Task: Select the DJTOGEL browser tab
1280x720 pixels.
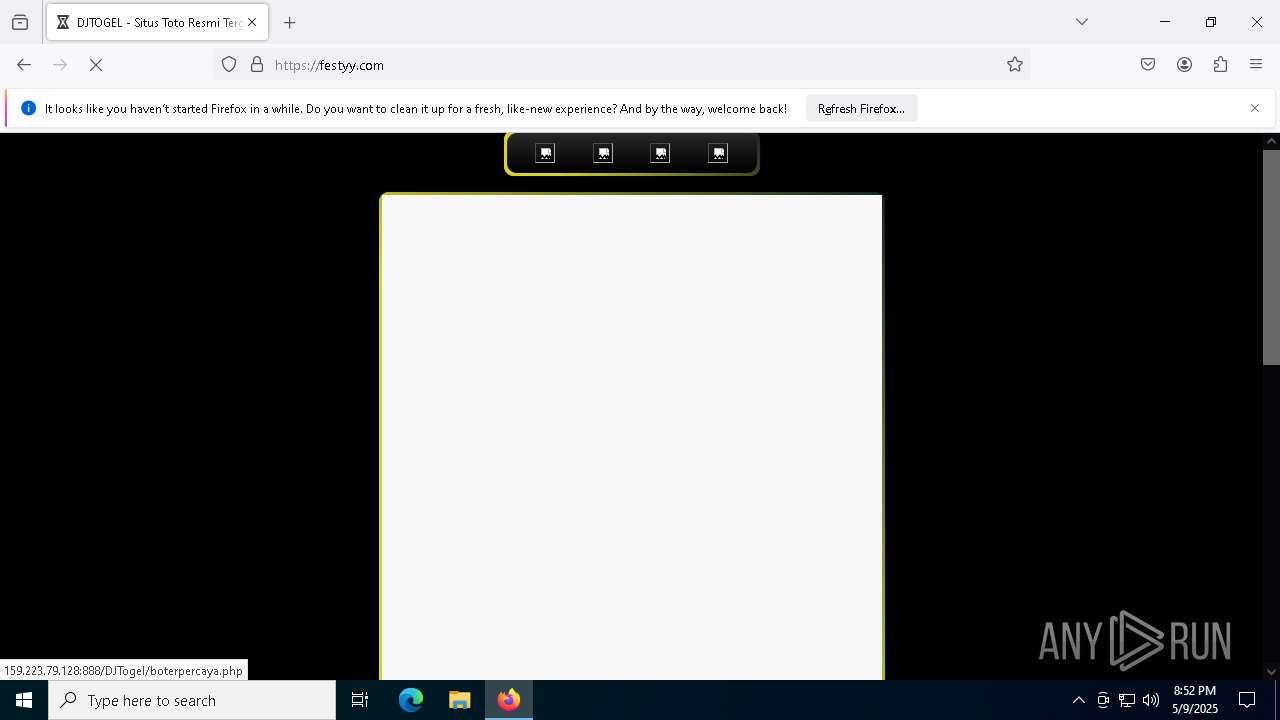Action: [157, 22]
